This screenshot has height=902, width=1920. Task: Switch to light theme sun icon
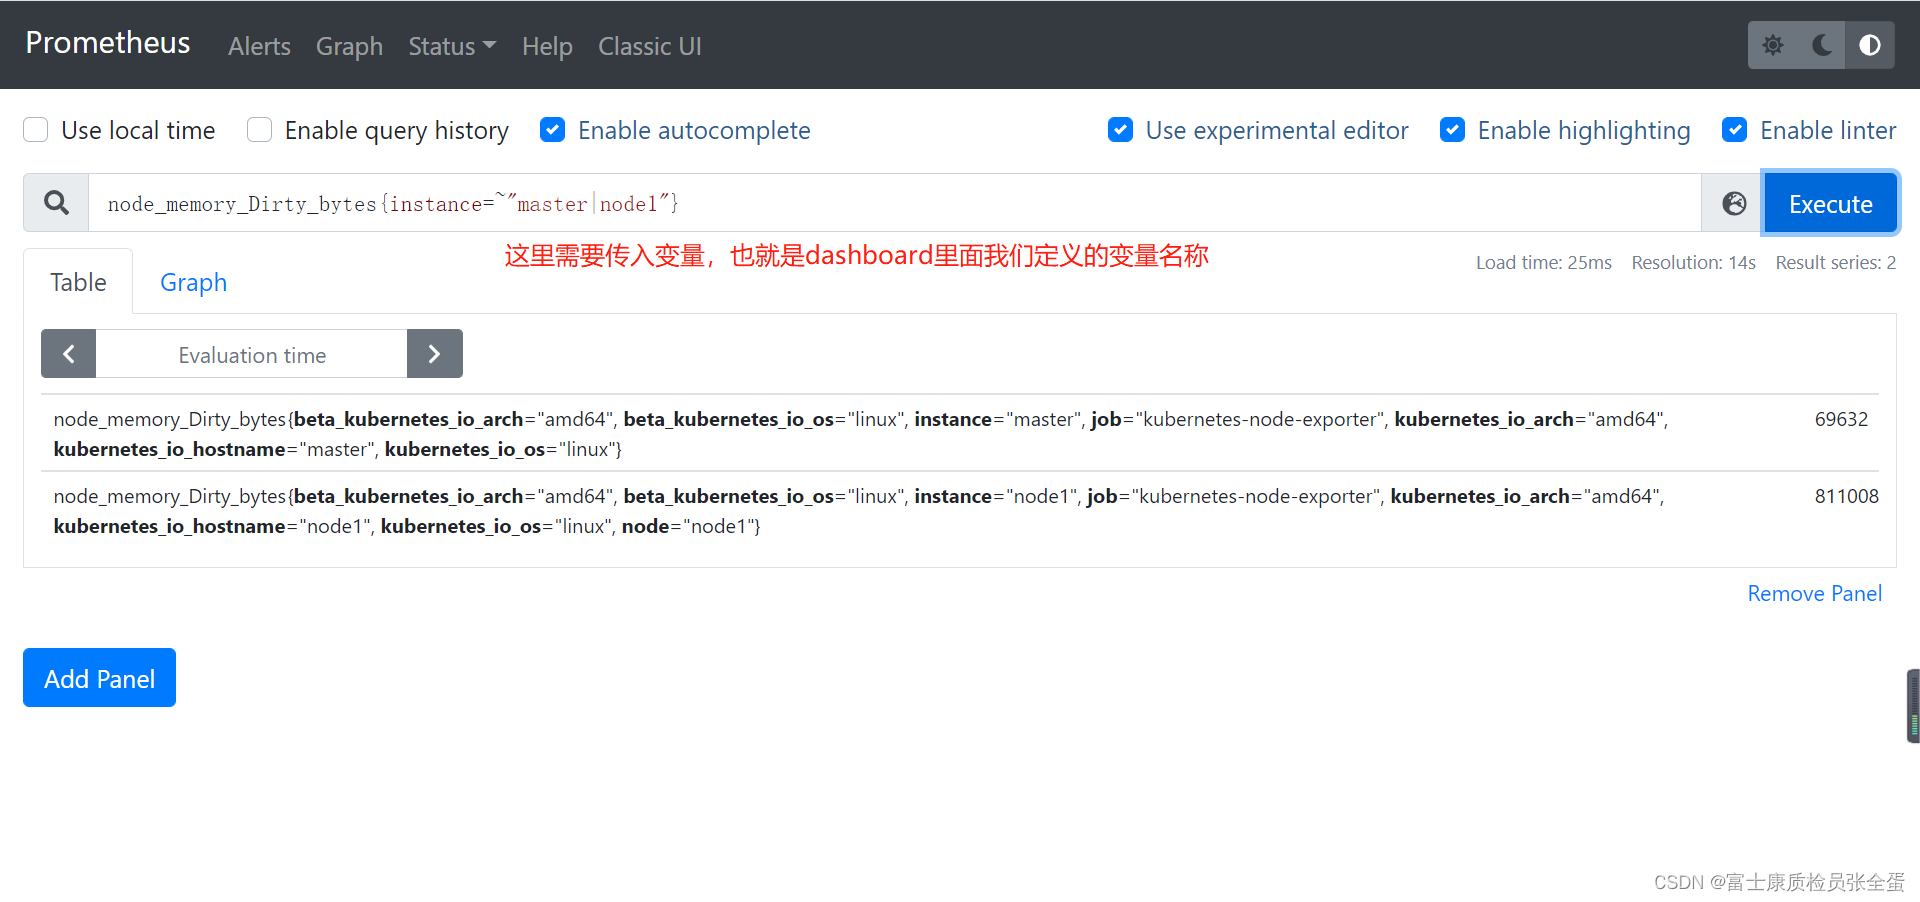tap(1773, 45)
